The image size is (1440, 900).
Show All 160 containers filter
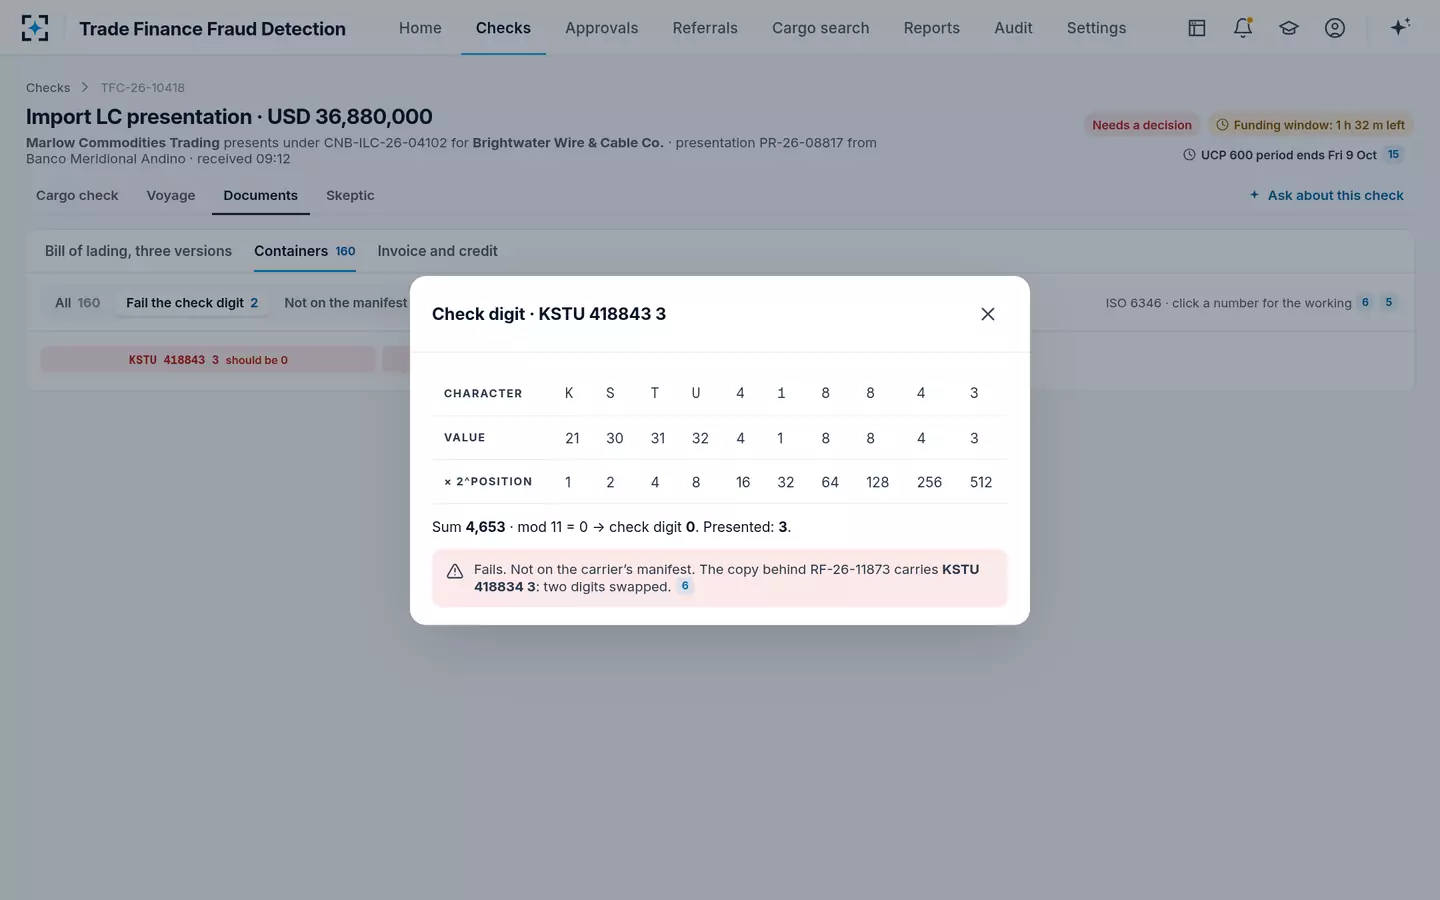click(x=77, y=303)
